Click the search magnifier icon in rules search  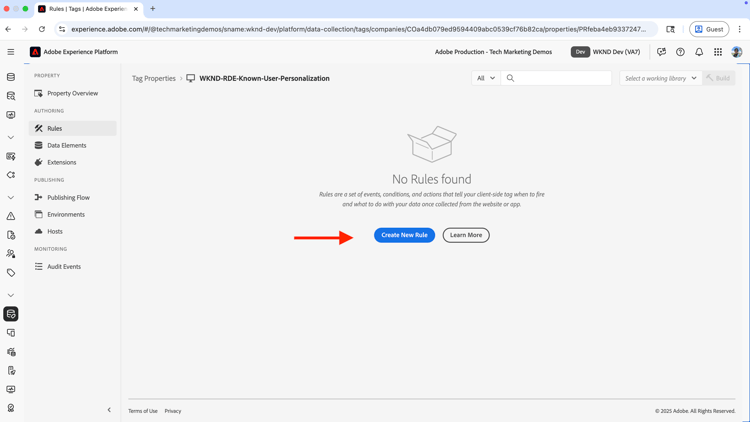(x=510, y=78)
